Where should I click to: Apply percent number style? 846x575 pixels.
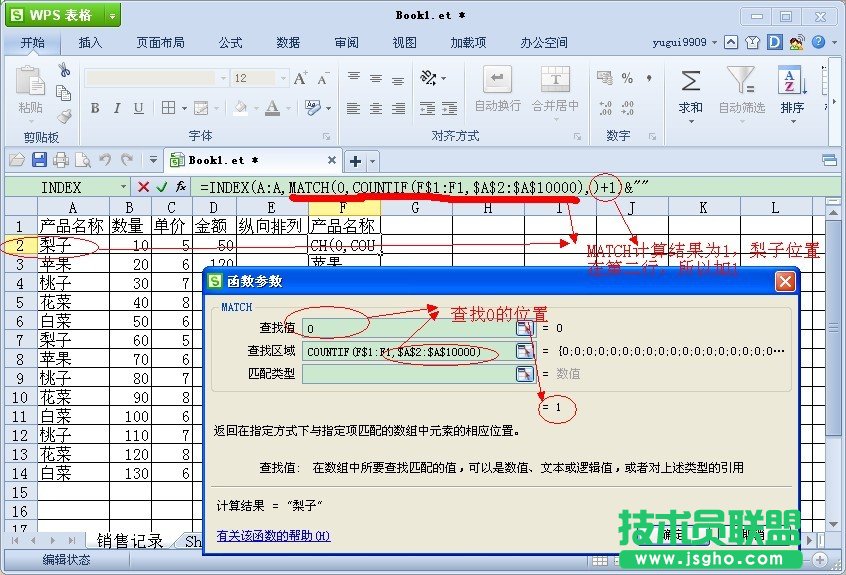click(x=627, y=79)
